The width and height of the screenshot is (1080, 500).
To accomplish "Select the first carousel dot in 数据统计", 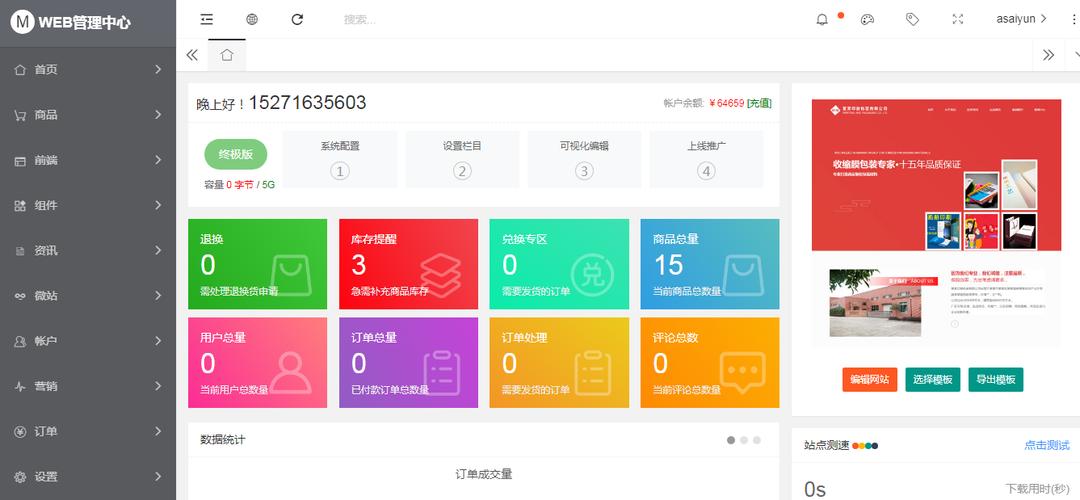I will tap(731, 440).
